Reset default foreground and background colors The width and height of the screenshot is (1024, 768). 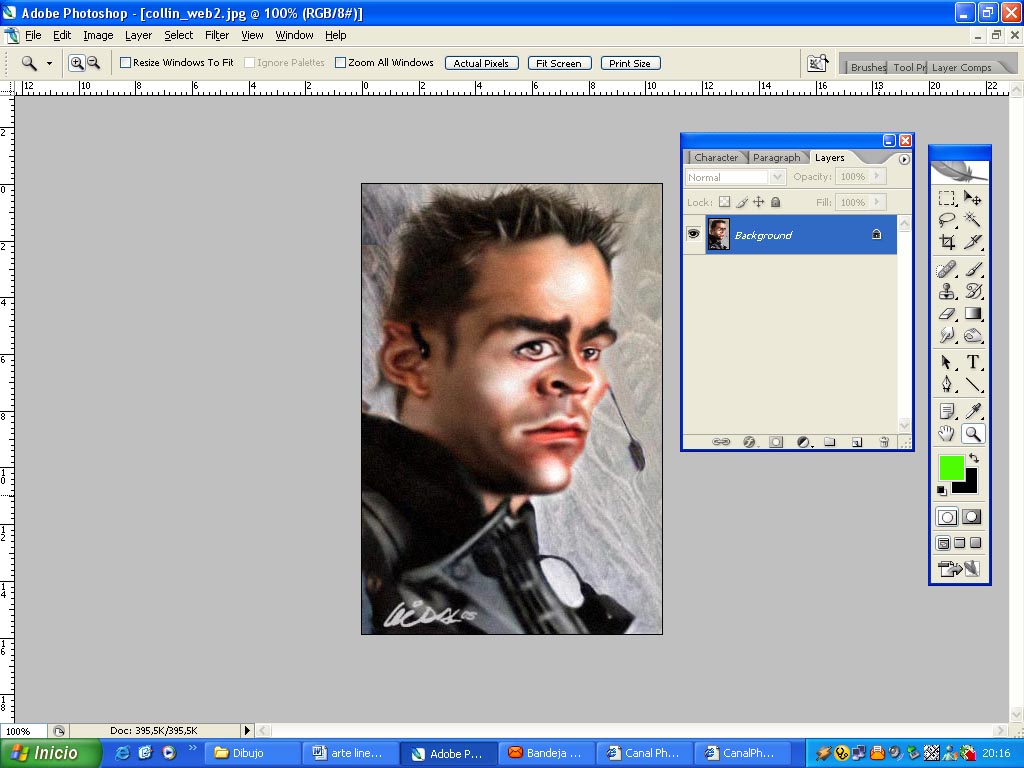click(942, 490)
